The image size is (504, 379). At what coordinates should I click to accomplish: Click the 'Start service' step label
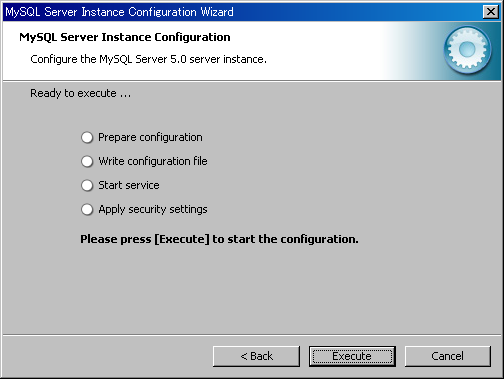point(129,185)
